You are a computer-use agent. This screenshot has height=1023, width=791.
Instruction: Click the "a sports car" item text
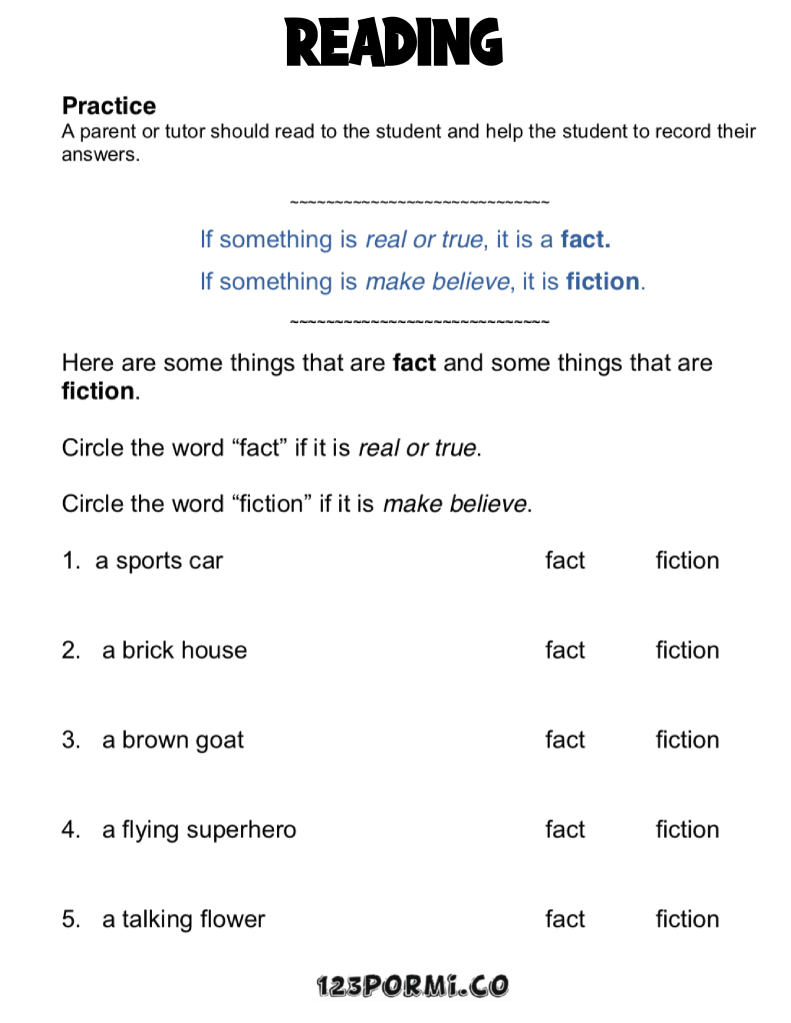[159, 561]
